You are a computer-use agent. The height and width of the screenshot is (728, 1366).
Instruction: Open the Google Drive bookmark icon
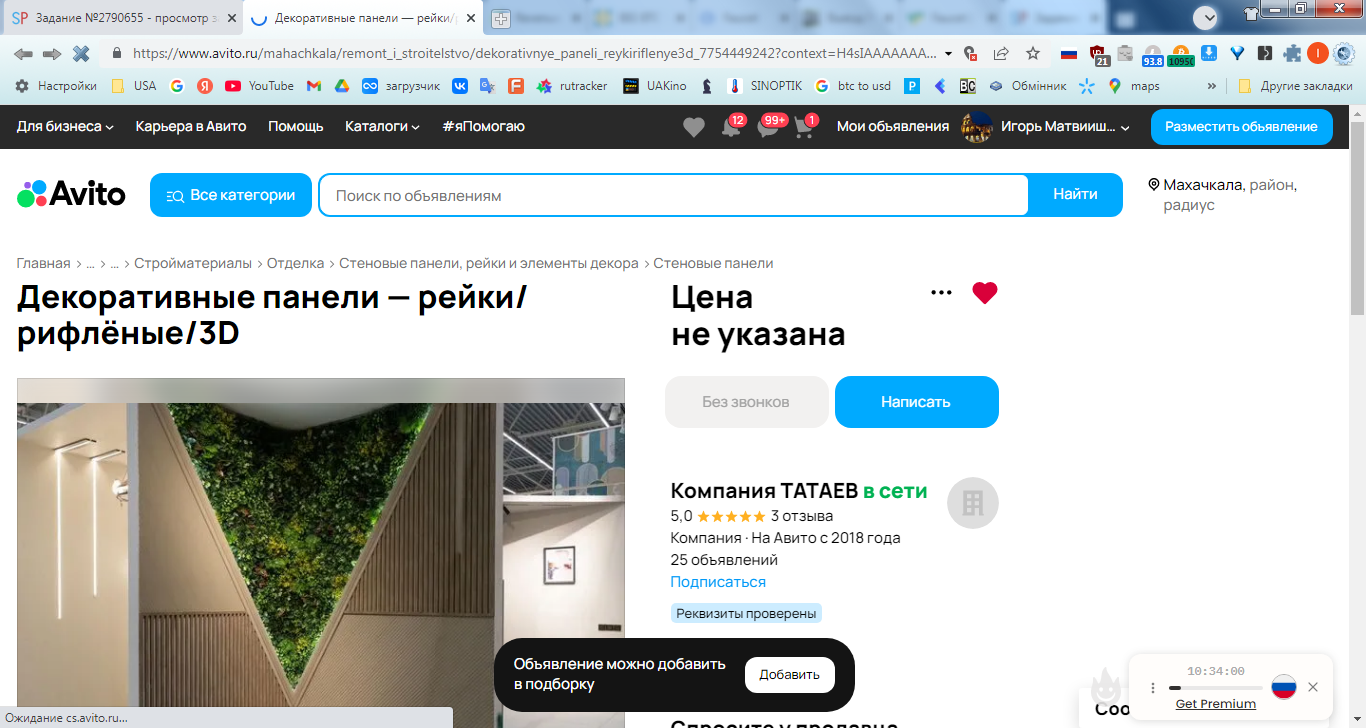(341, 86)
